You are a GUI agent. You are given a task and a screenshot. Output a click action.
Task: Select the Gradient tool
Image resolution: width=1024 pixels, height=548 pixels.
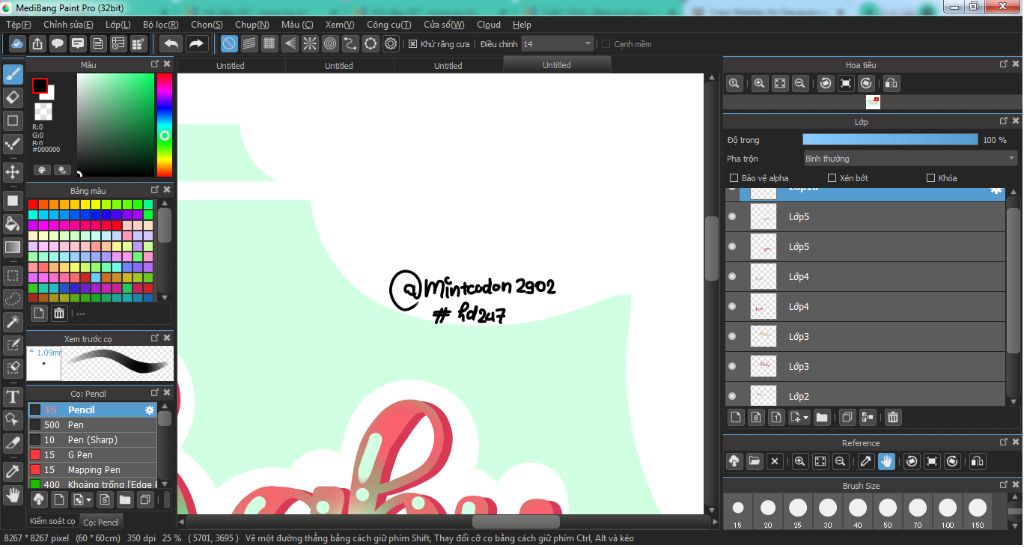(12, 248)
